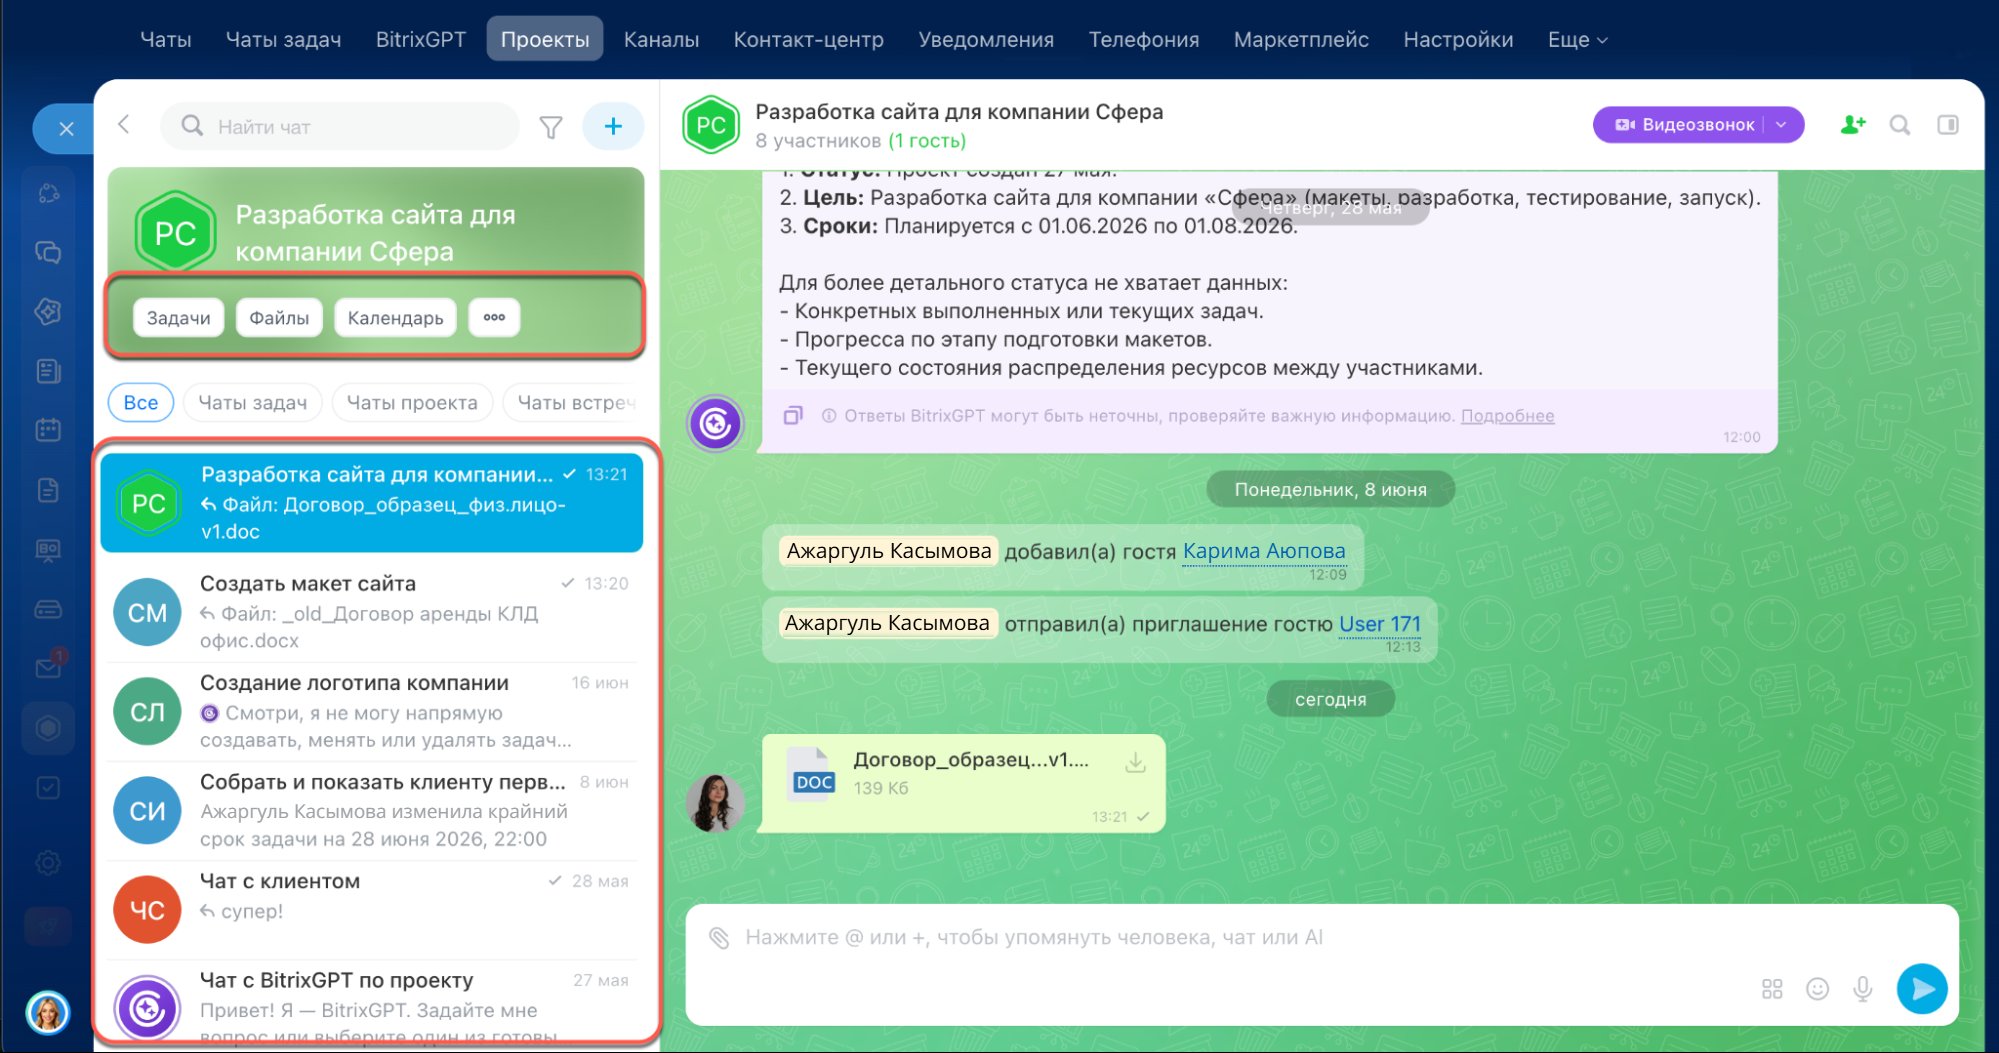
Task: Open the chat list filter funnel
Action: point(551,127)
